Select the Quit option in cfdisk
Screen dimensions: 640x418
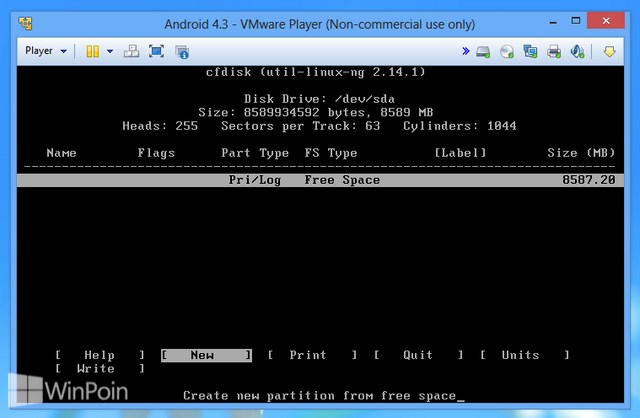418,355
